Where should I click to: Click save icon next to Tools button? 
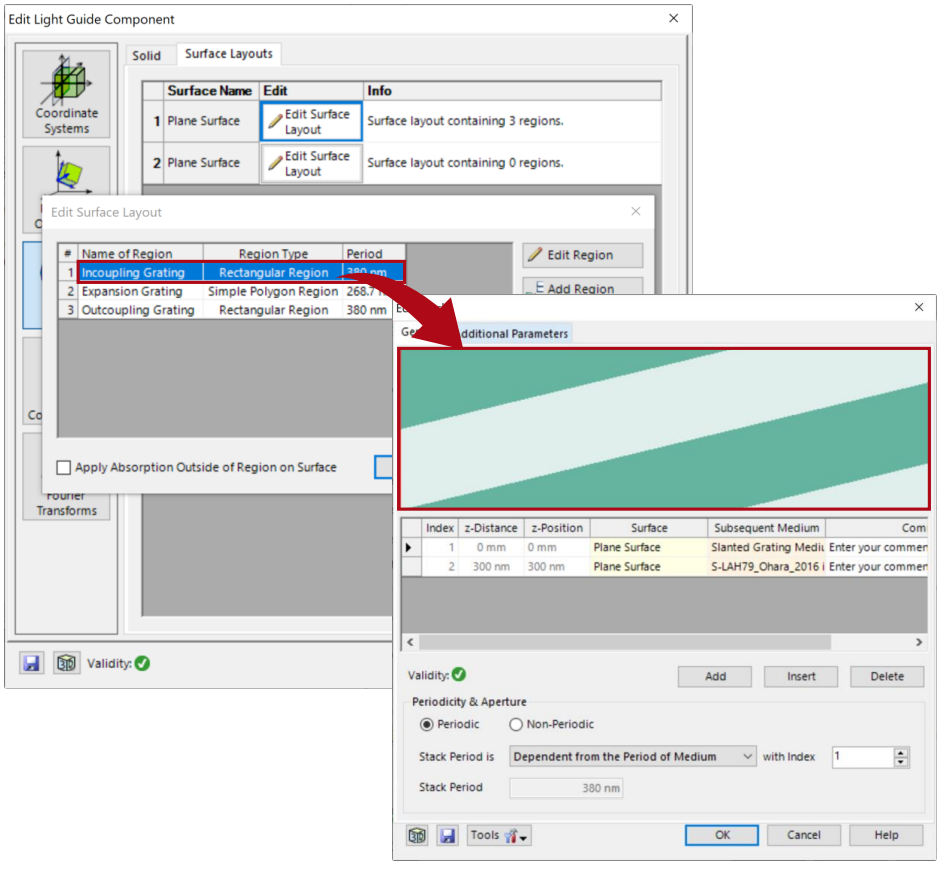click(448, 835)
